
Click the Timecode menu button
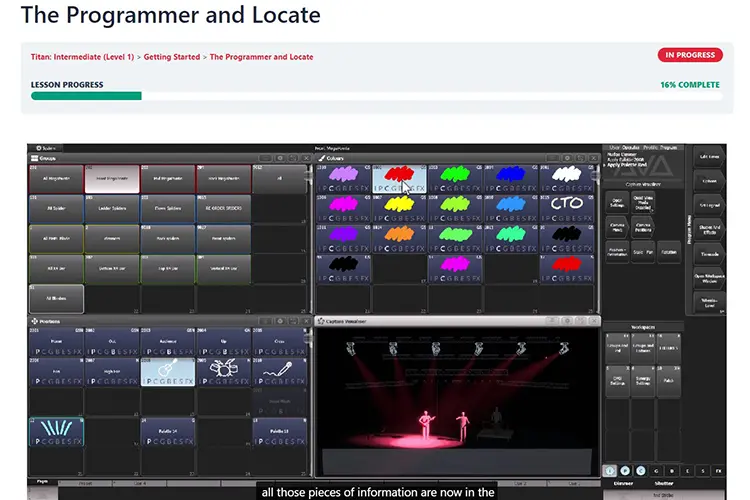pos(709,254)
